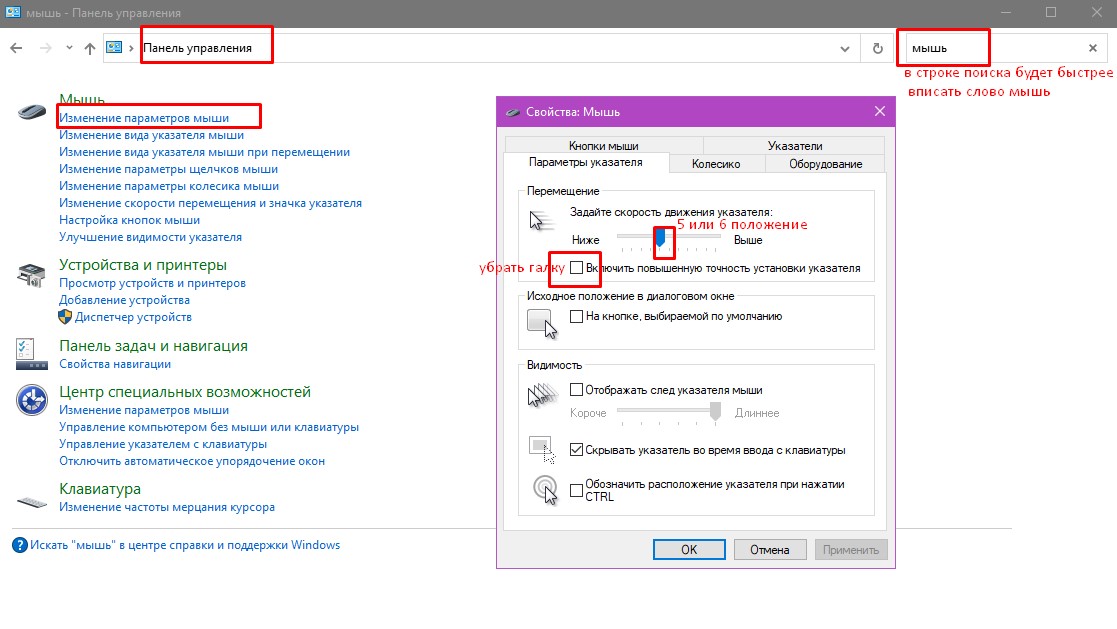Expand the address bar history dropdown
Screen dimensions: 1117x629
coord(845,48)
